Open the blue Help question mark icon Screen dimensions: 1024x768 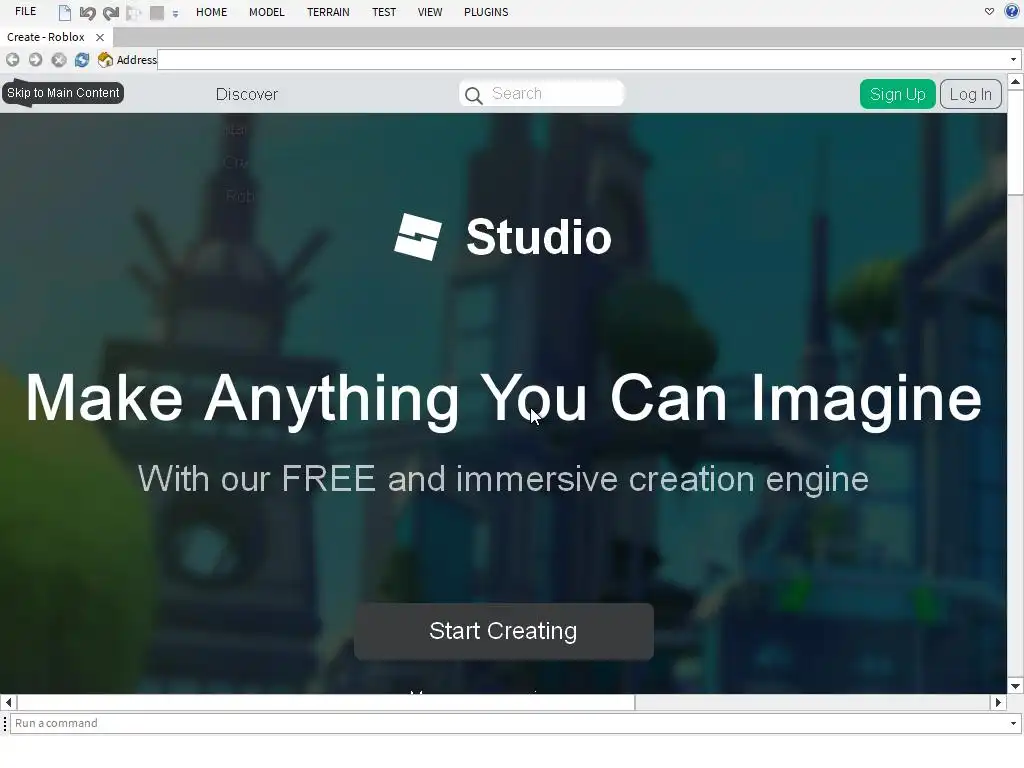tap(1012, 11)
